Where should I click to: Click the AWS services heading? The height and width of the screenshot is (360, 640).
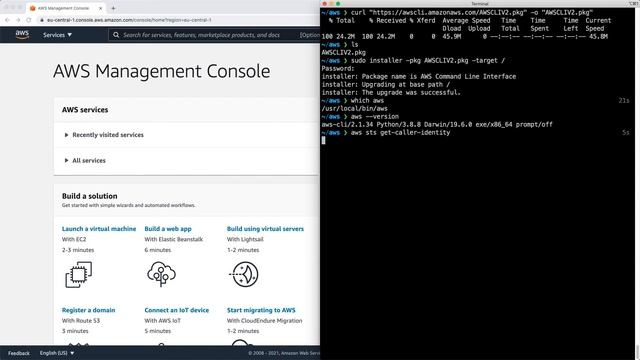pyautogui.click(x=85, y=110)
